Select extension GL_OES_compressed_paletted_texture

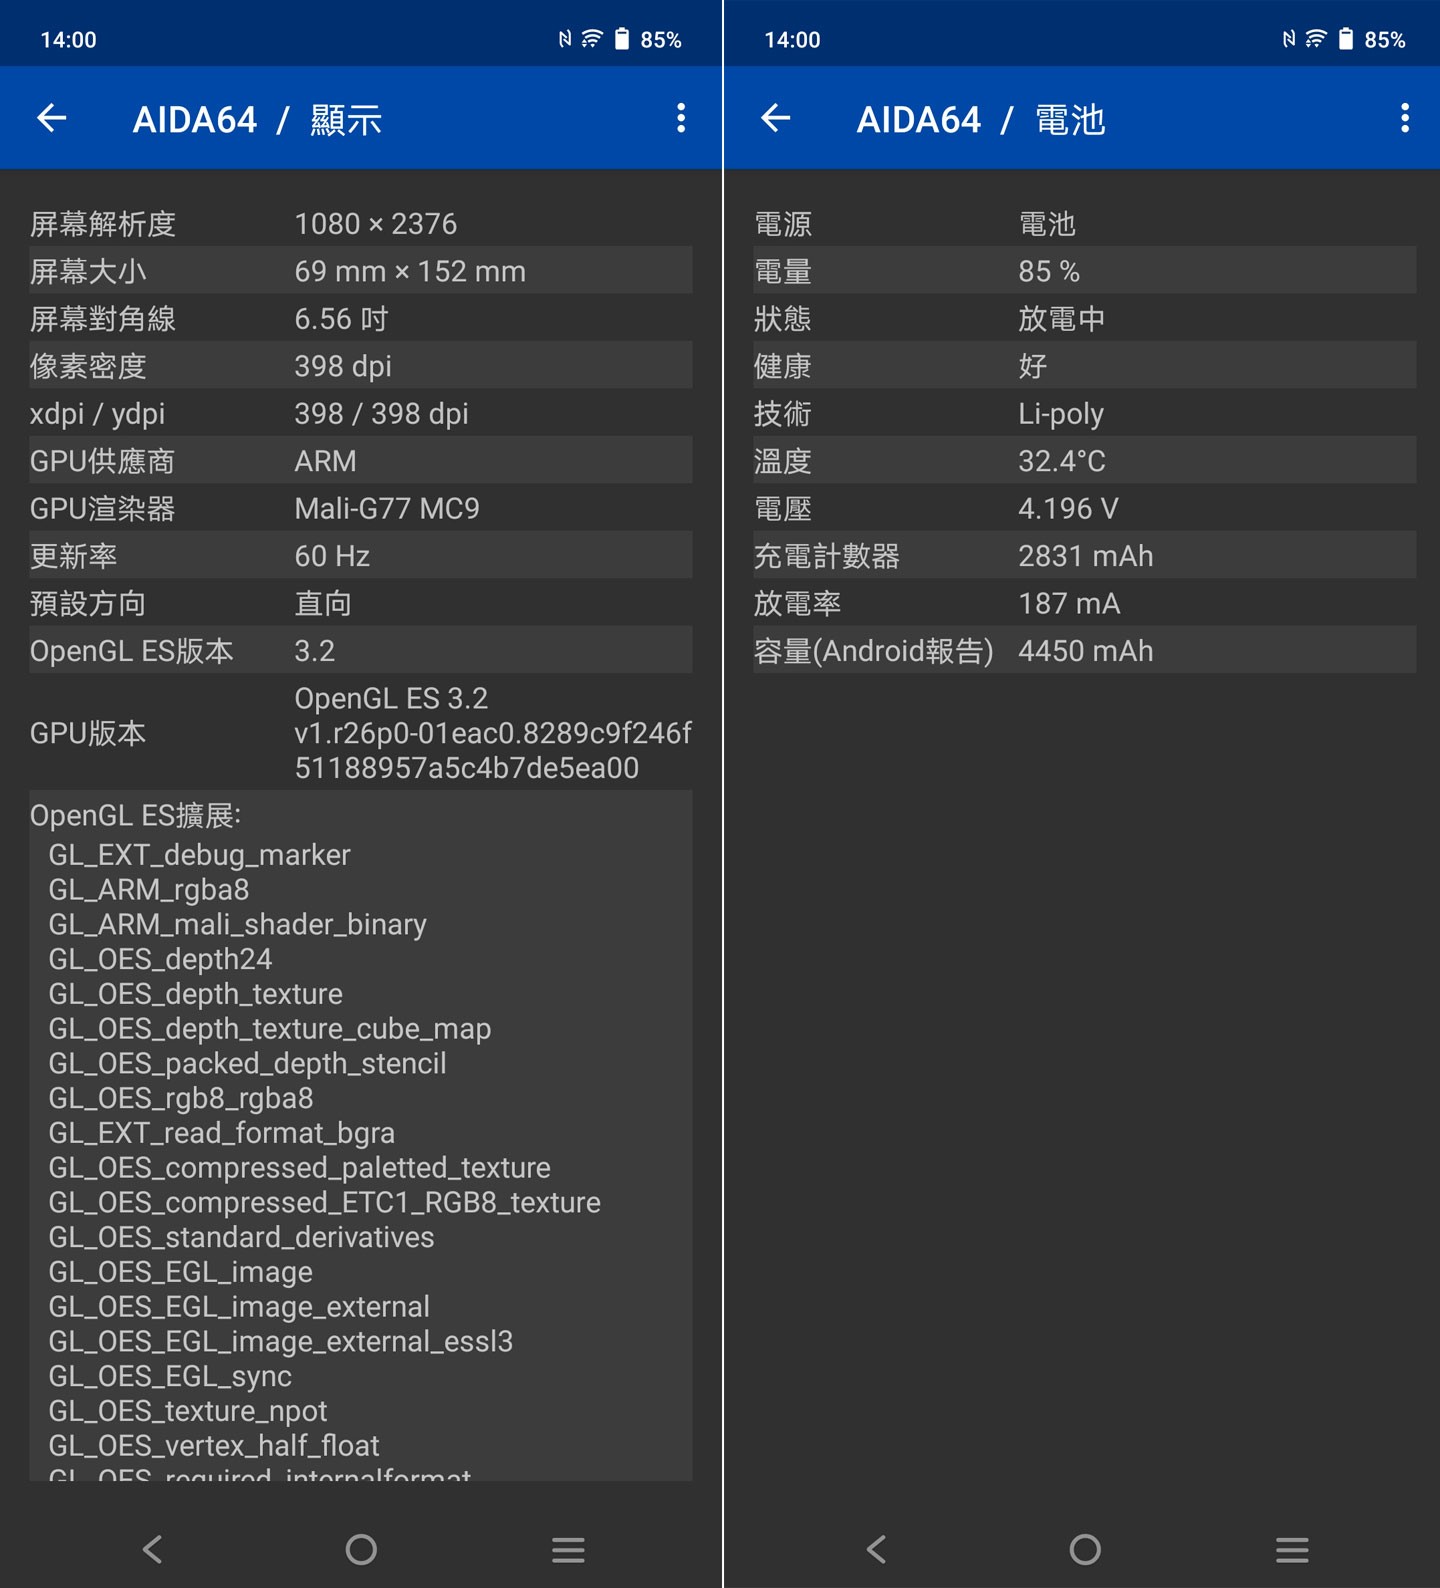[x=299, y=1167]
